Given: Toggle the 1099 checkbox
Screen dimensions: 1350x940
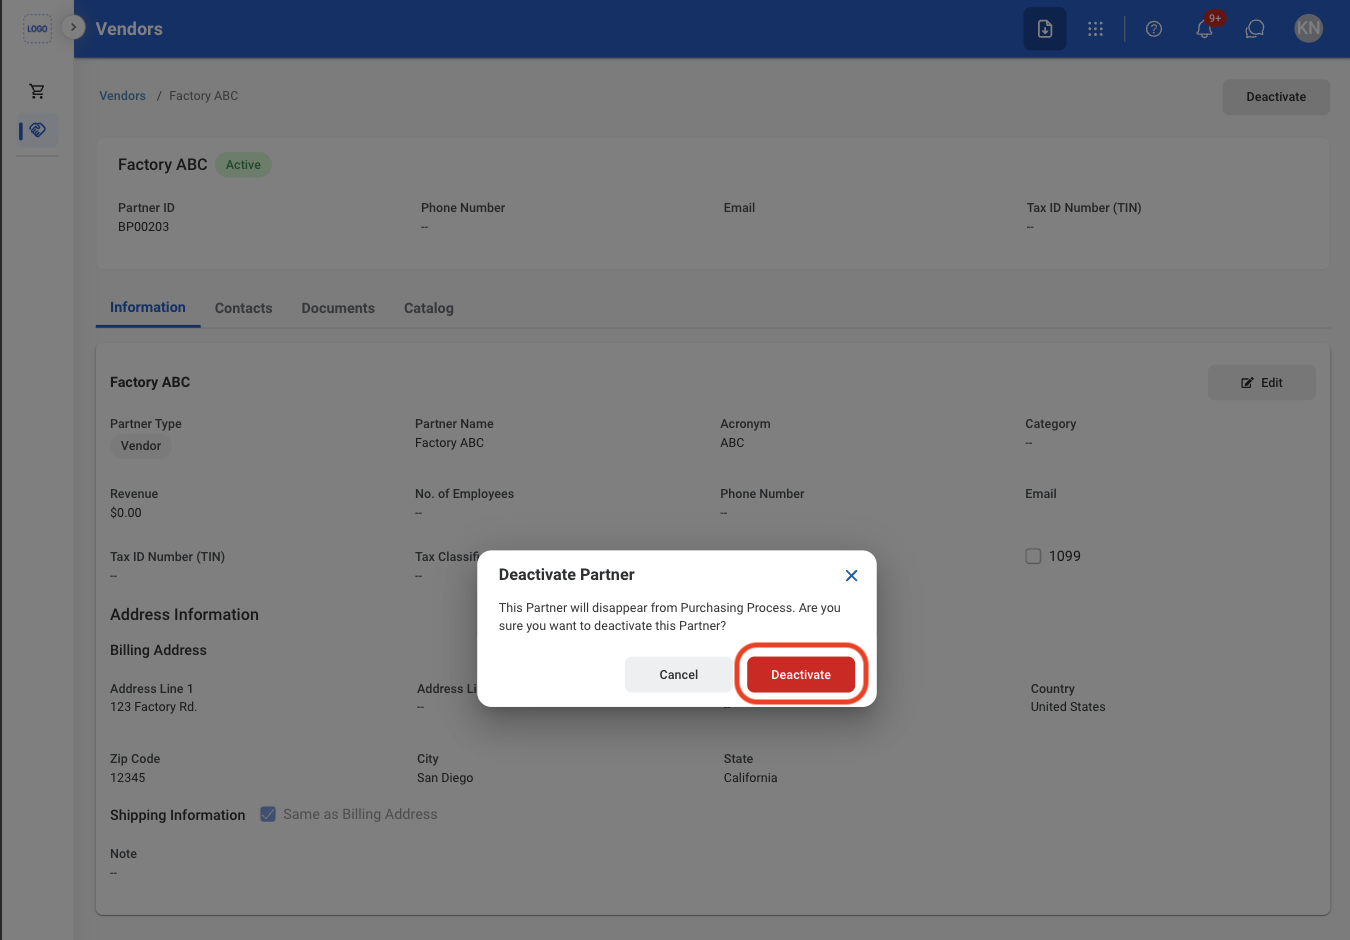Looking at the screenshot, I should [1033, 556].
